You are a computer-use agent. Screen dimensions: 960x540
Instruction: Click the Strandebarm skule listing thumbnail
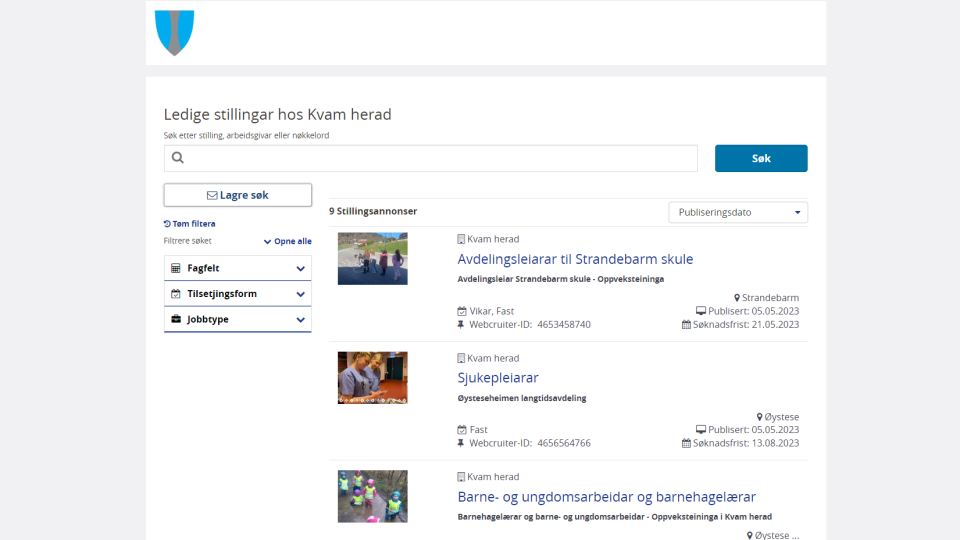[372, 258]
